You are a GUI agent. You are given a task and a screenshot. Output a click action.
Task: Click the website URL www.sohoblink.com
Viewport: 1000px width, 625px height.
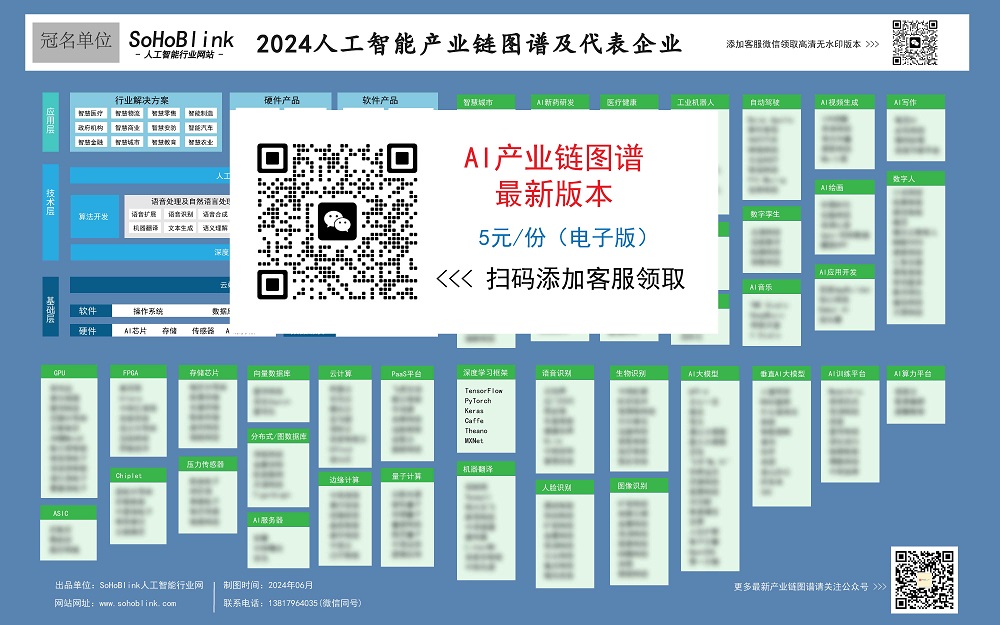(x=138, y=603)
